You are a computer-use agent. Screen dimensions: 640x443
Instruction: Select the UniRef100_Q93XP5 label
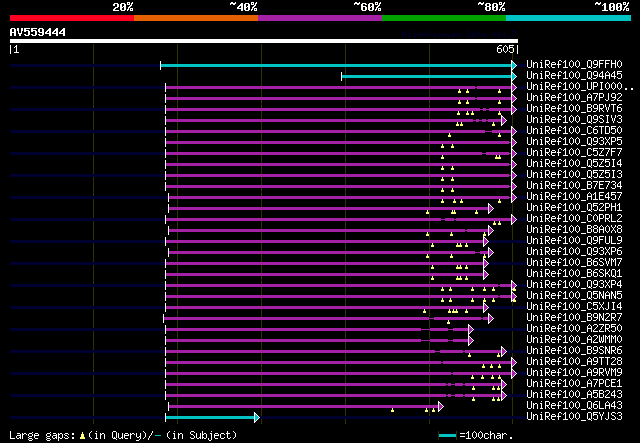[x=574, y=142]
